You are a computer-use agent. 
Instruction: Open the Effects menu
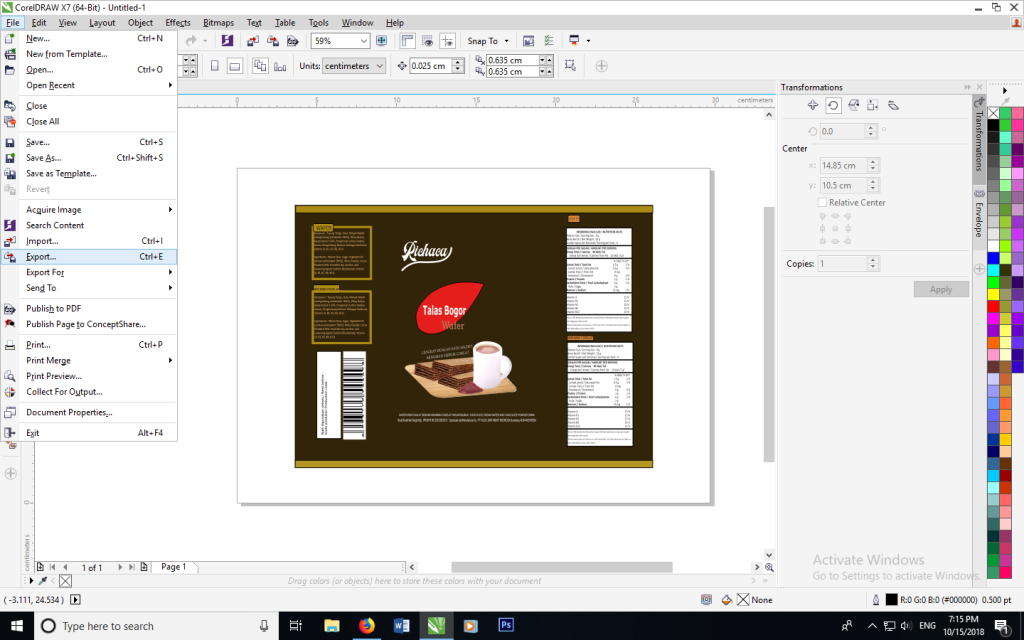[178, 22]
